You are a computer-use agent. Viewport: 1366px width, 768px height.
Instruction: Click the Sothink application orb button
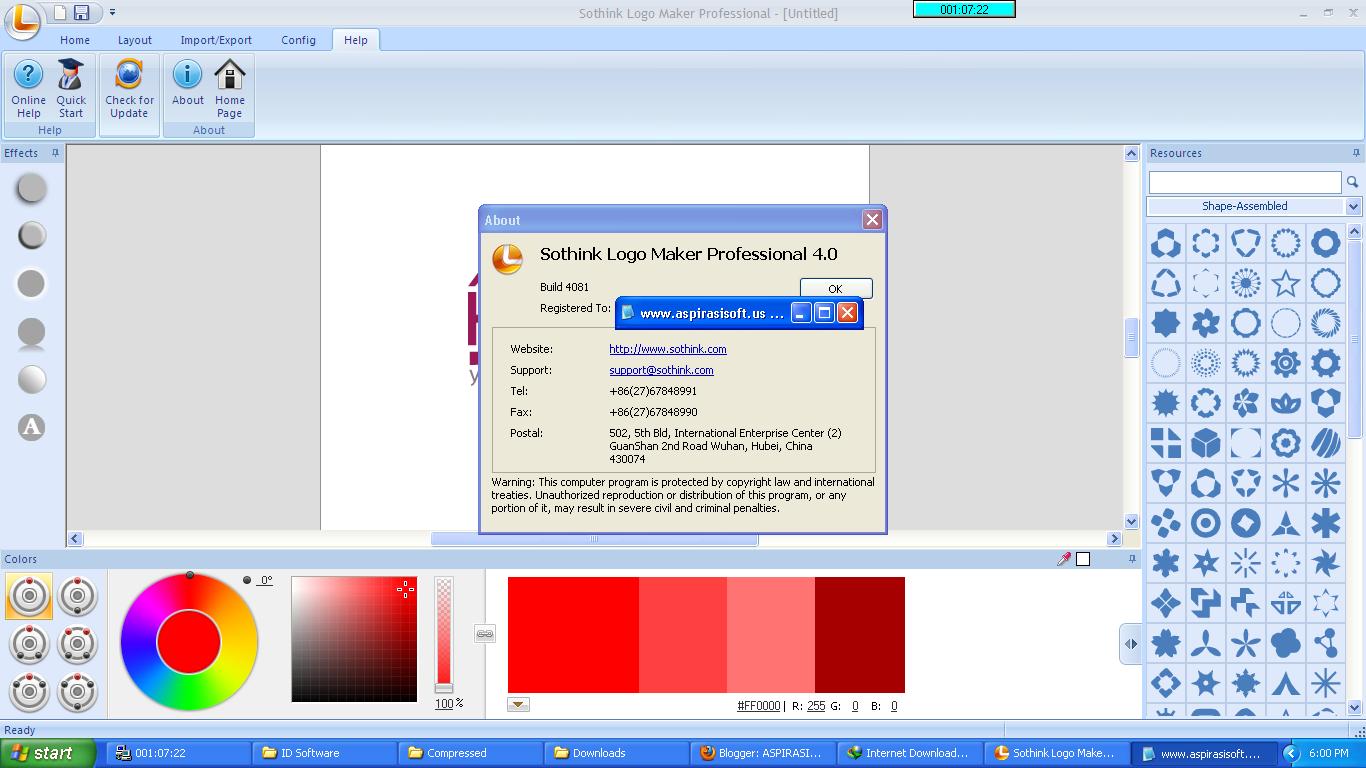coord(21,20)
